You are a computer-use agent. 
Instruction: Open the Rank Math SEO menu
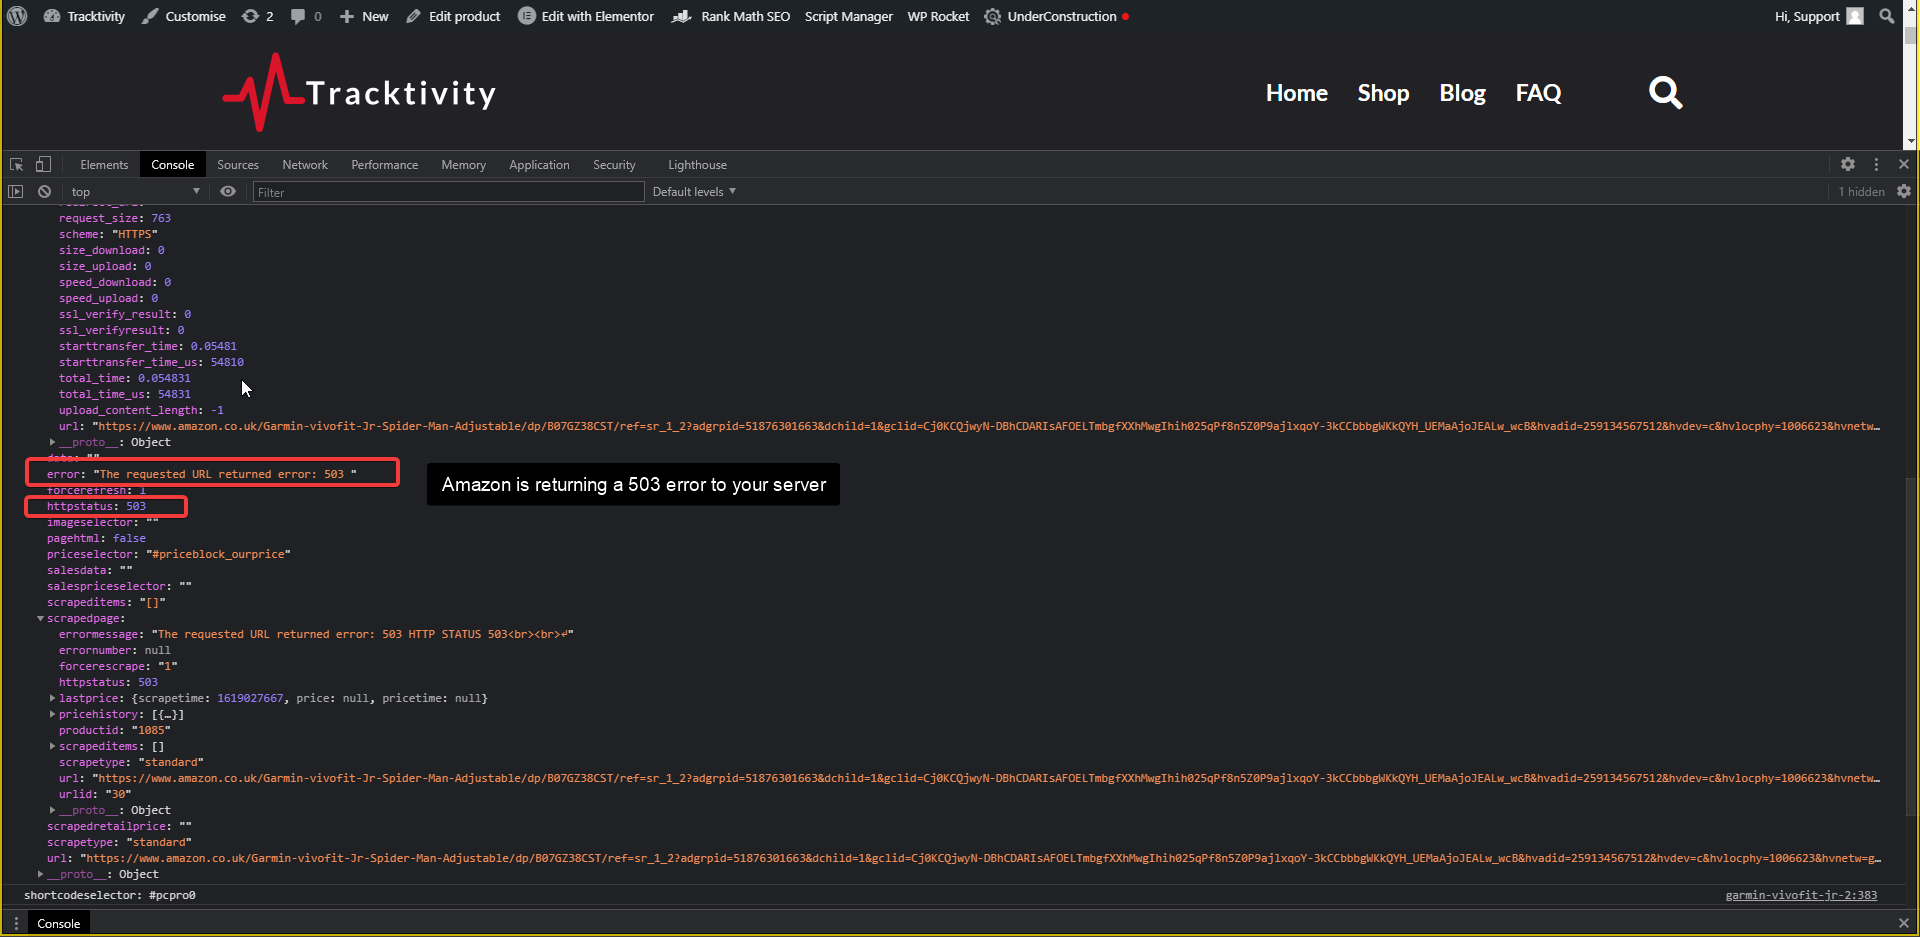(731, 16)
